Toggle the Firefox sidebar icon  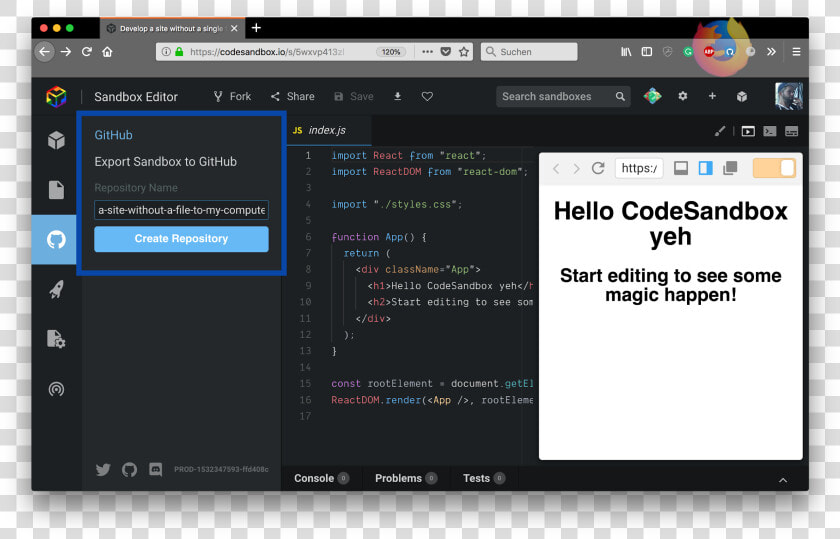(647, 52)
